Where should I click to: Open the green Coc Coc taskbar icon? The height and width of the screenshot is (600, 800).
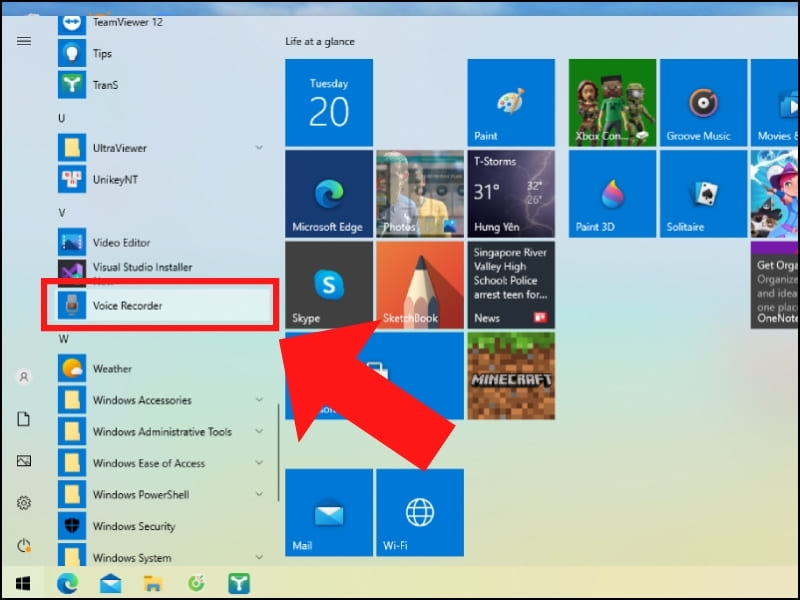click(196, 583)
